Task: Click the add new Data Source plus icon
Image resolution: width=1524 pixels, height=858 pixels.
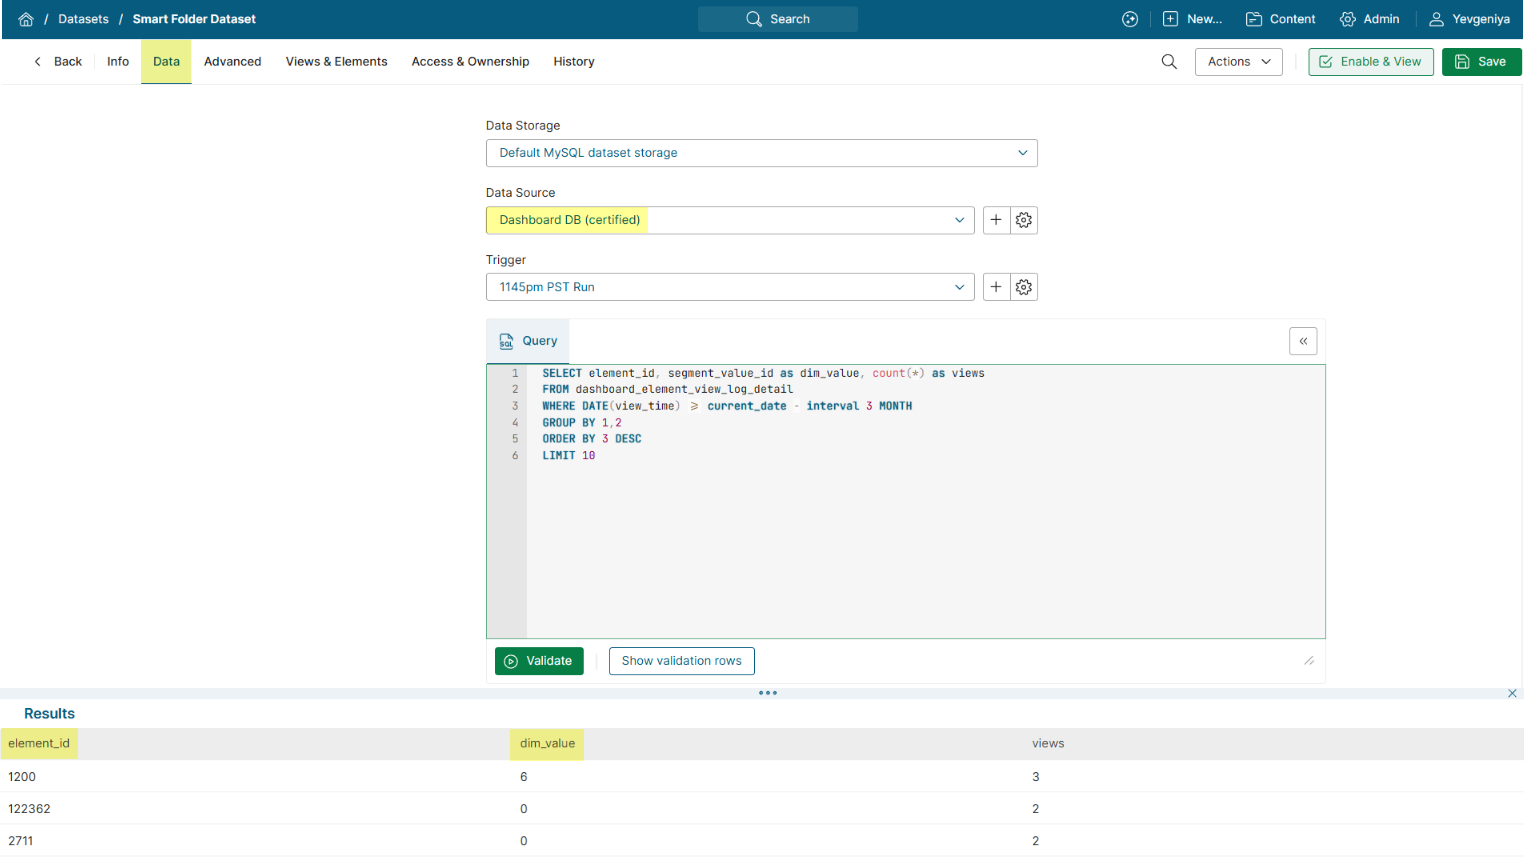Action: tap(996, 220)
